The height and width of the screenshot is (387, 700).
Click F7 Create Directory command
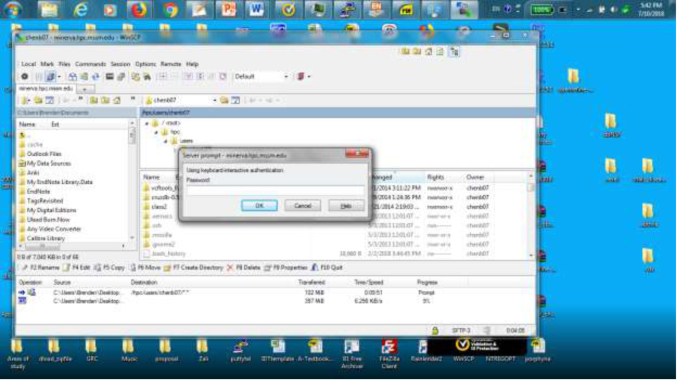point(193,268)
